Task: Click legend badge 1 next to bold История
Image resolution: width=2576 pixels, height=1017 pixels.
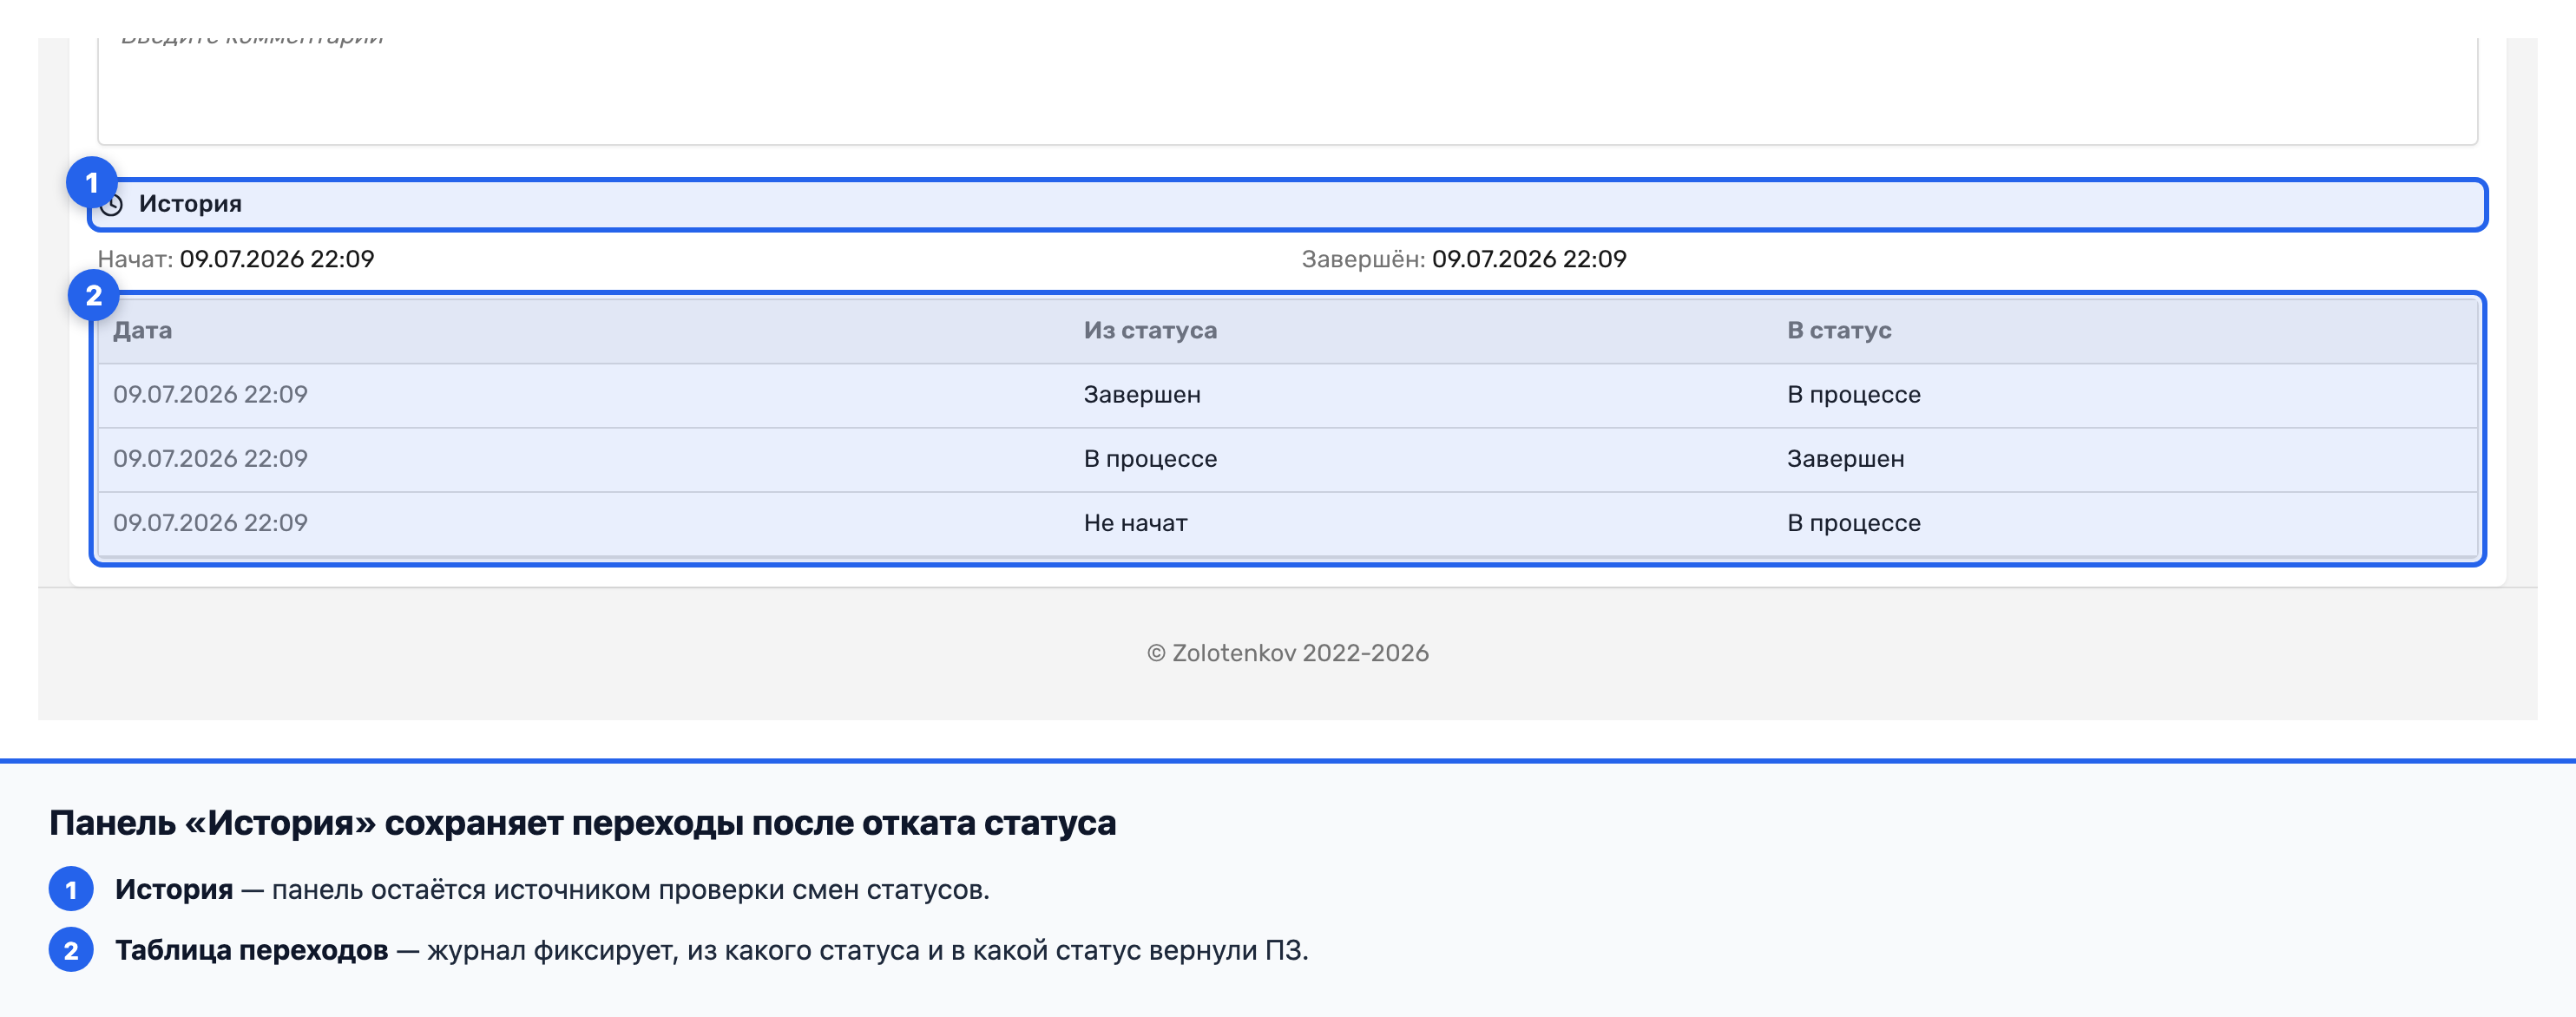Action: click(x=71, y=889)
